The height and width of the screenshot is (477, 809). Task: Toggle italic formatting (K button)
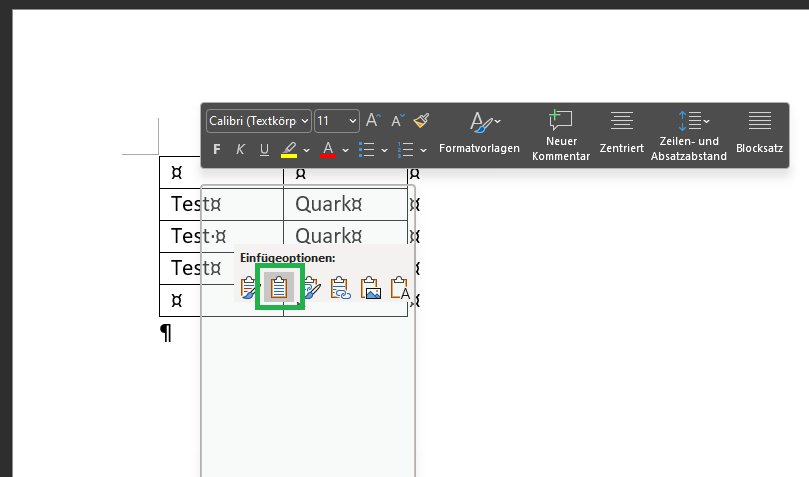click(240, 150)
